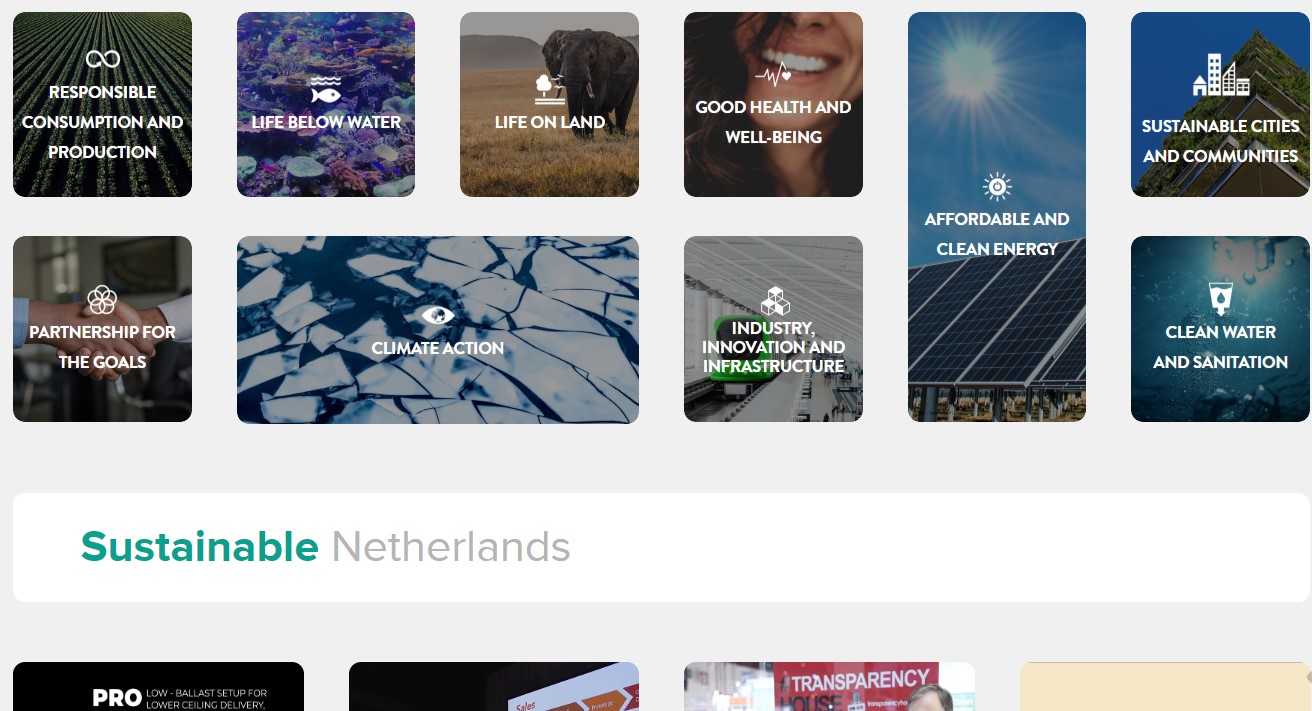The height and width of the screenshot is (711, 1312).
Task: Open the Sustainable Cities and Communities label
Action: (1220, 141)
